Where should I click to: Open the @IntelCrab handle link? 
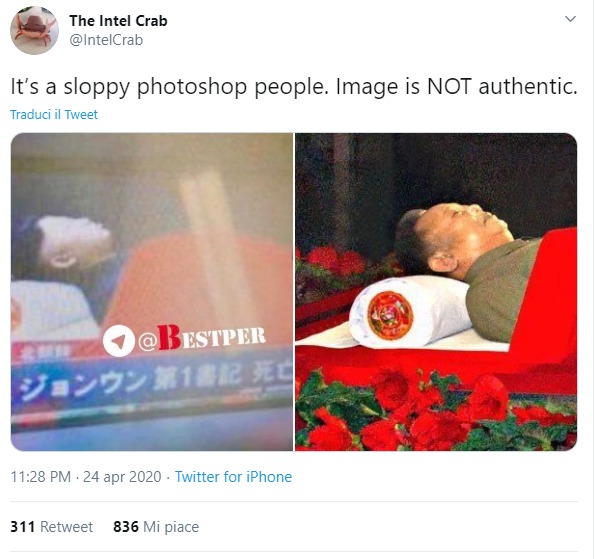(106, 40)
